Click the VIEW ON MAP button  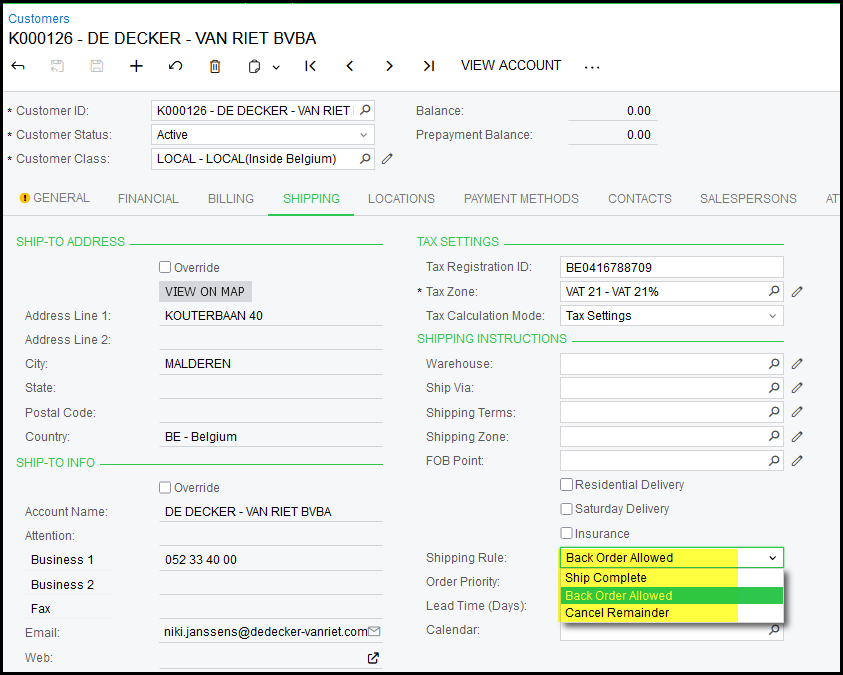point(206,292)
